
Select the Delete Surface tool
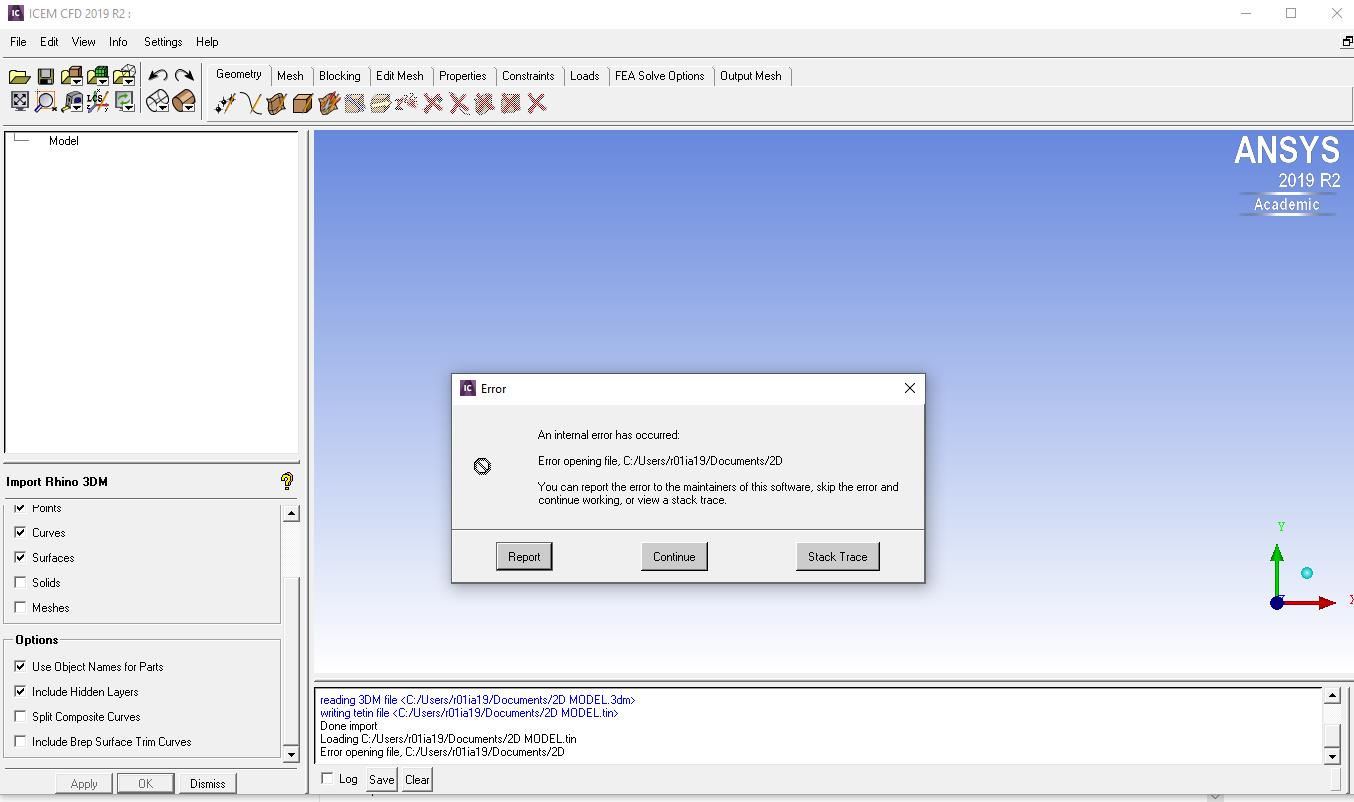click(485, 103)
